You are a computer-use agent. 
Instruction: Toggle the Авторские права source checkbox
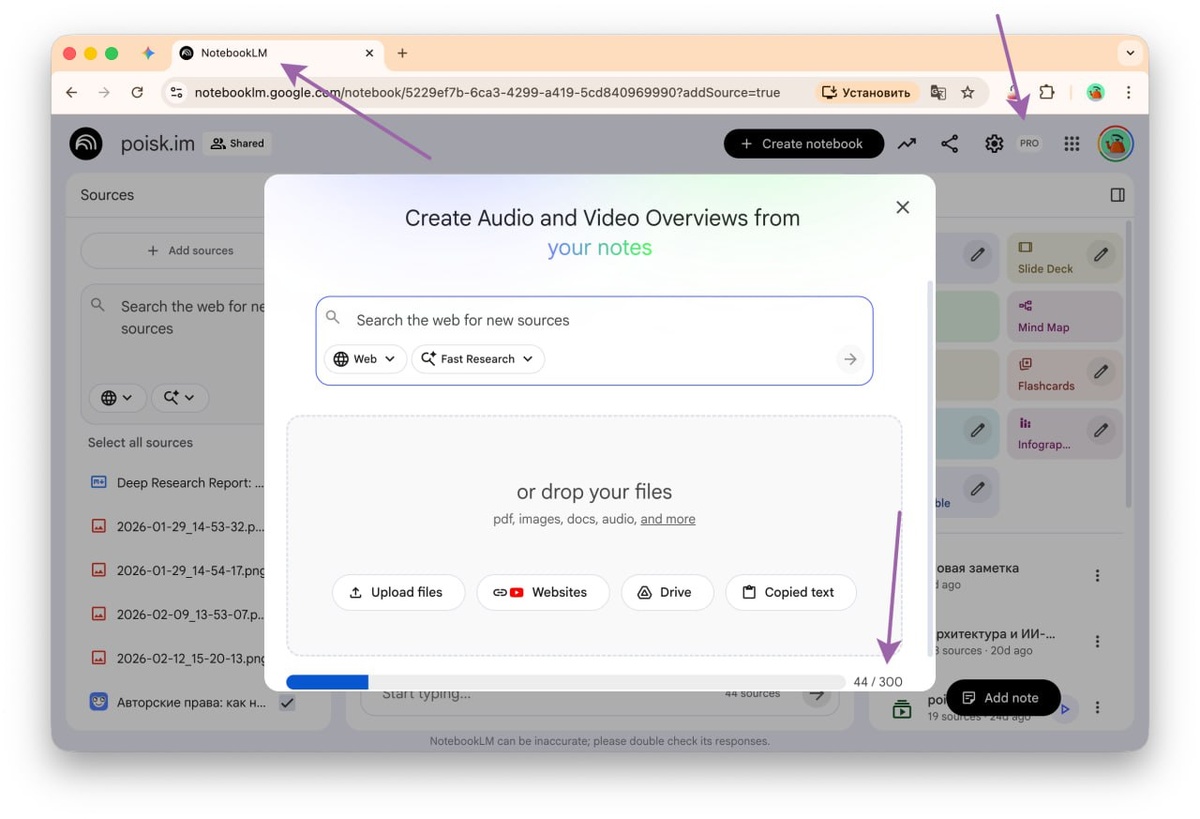point(287,703)
